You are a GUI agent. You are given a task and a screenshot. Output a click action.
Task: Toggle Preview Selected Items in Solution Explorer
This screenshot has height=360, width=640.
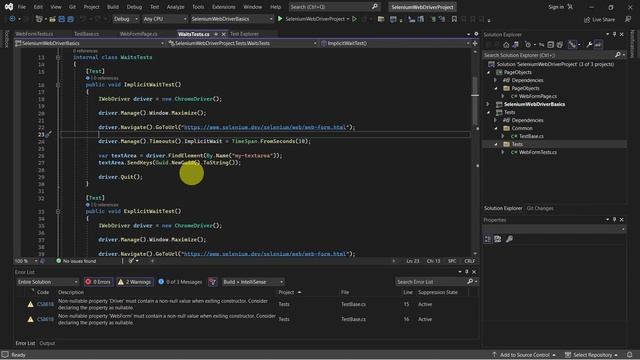click(x=598, y=45)
